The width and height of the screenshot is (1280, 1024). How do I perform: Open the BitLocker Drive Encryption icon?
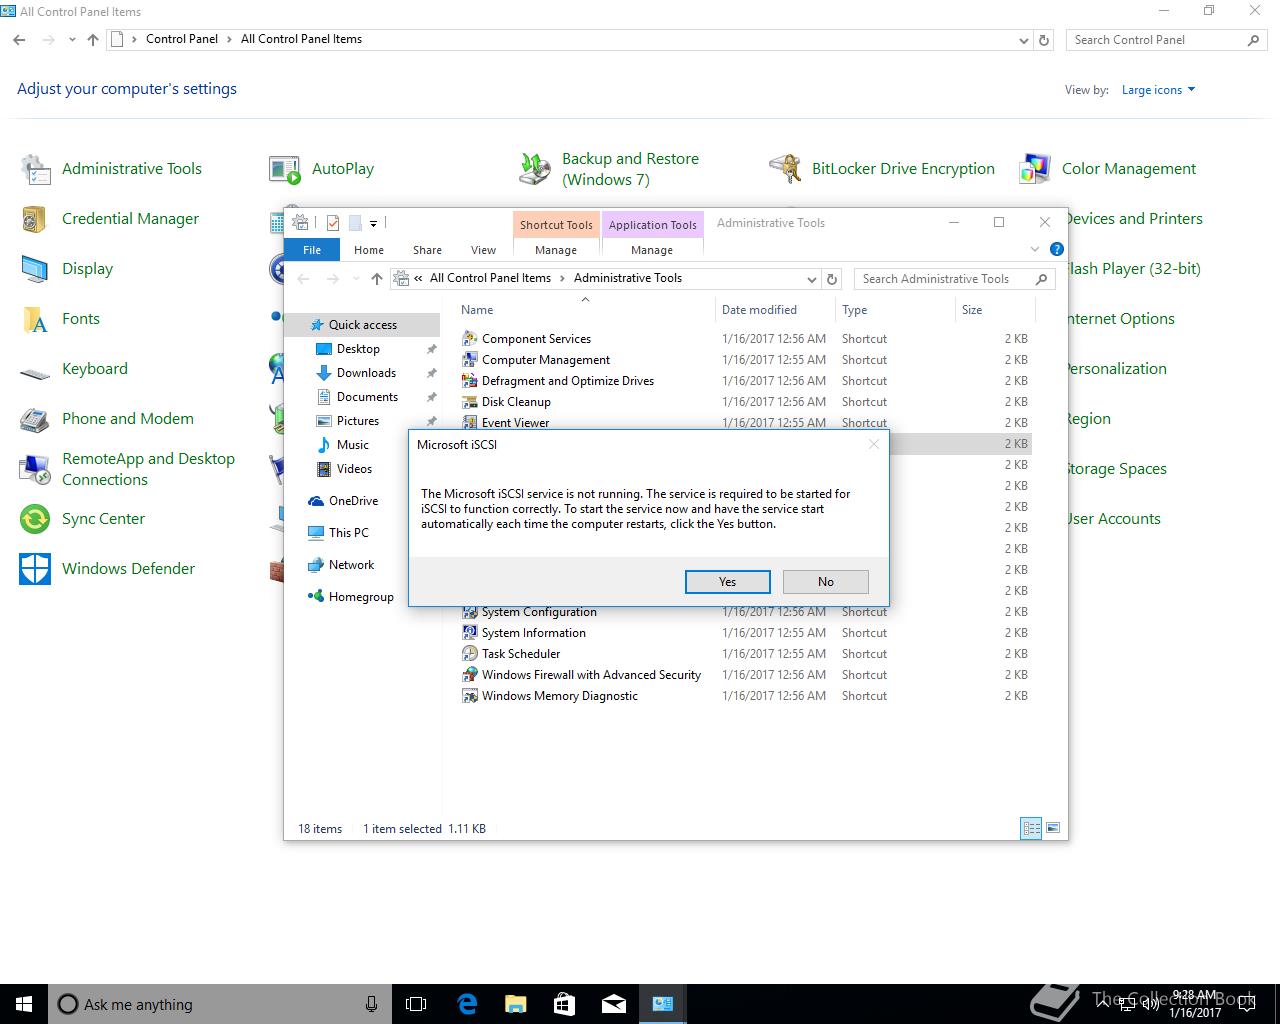point(785,169)
